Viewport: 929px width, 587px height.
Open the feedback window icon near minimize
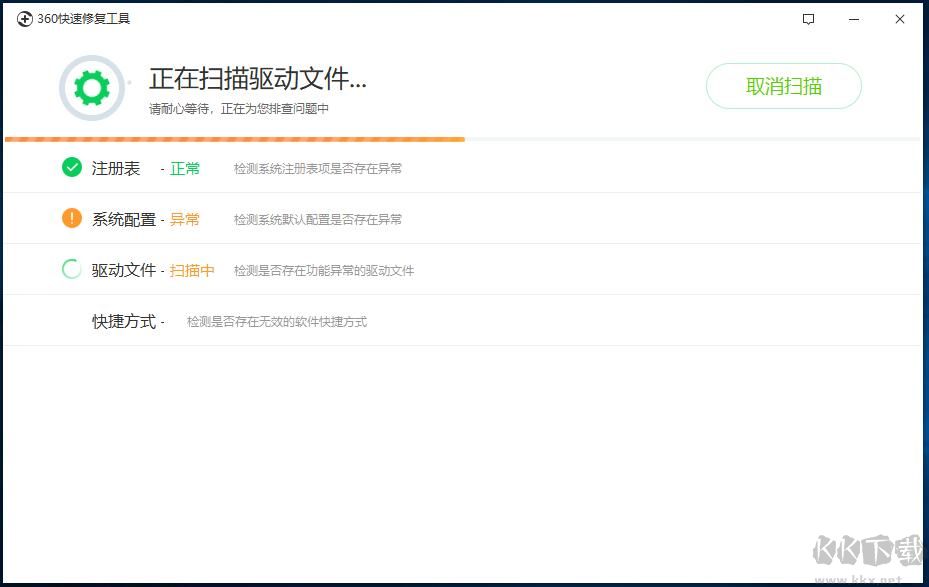tap(806, 19)
